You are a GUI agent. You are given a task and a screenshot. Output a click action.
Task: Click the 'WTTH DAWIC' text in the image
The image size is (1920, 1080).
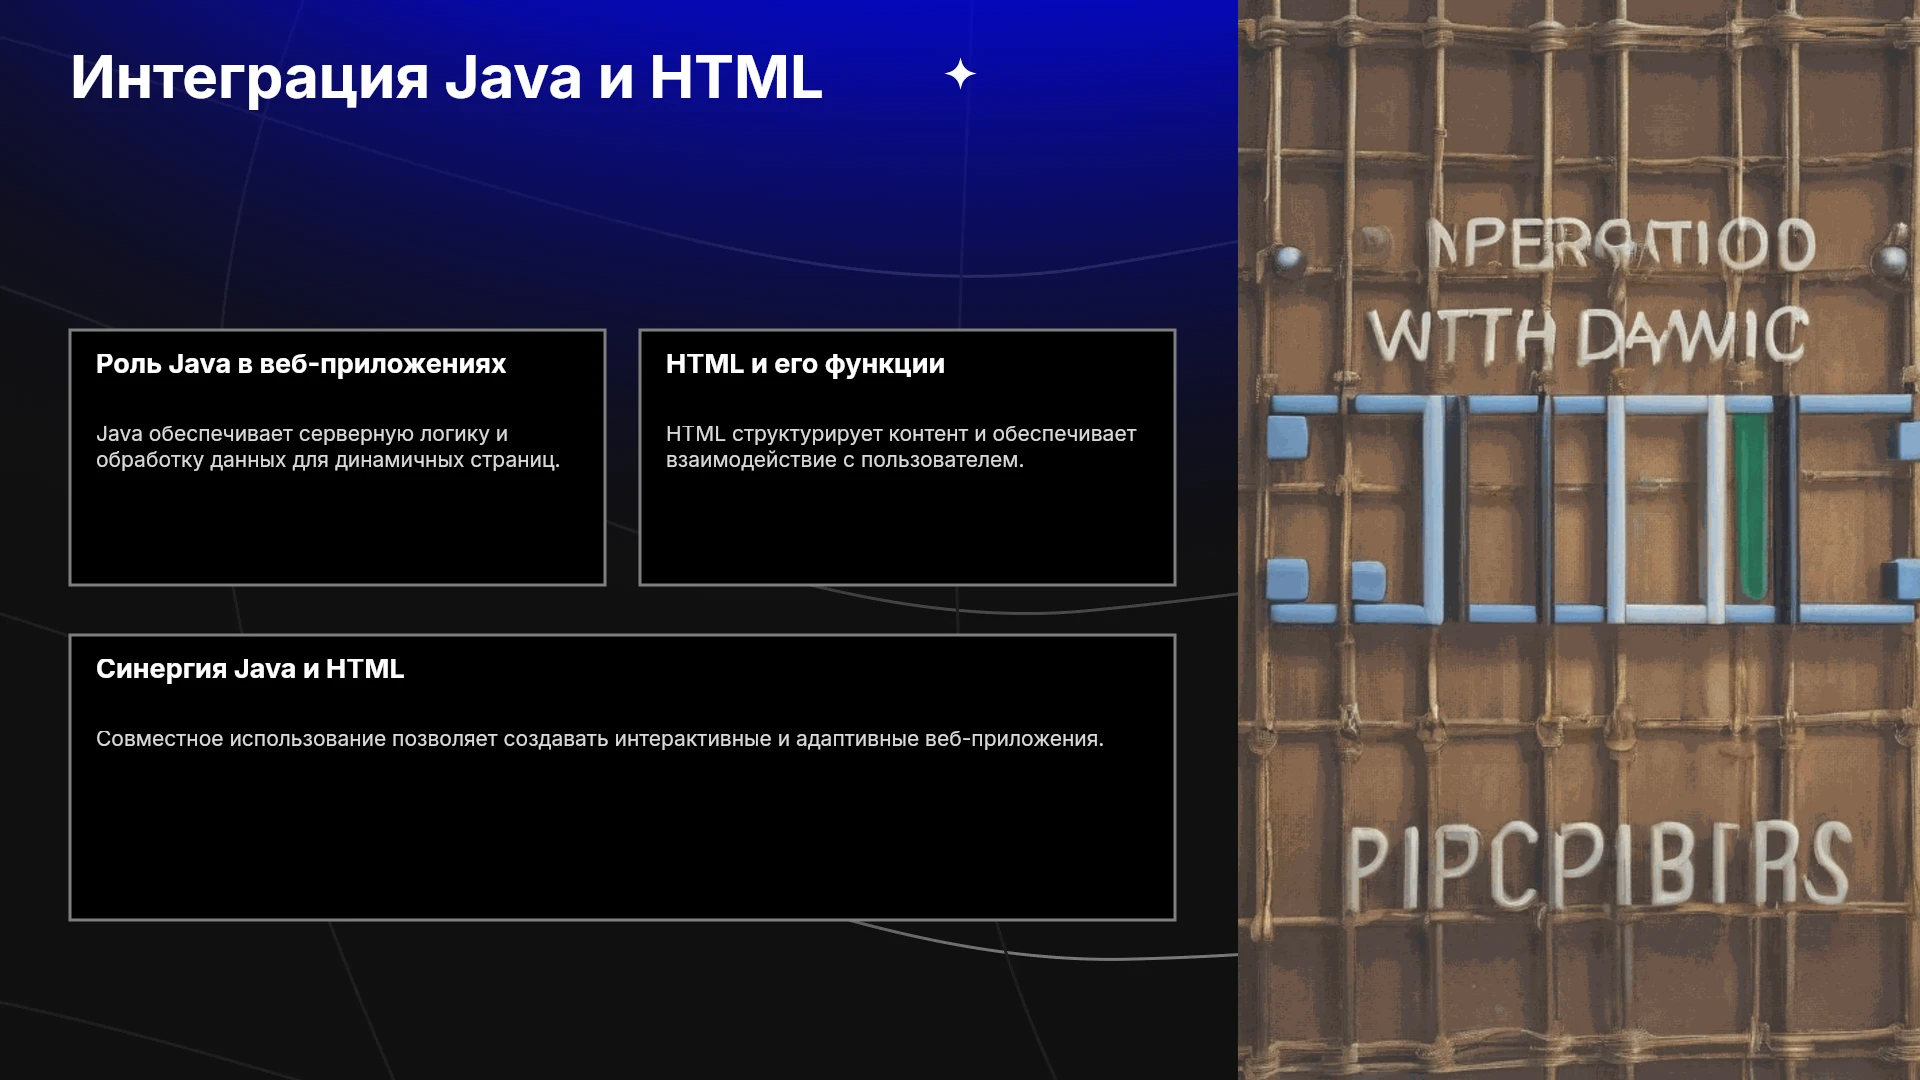tap(1588, 335)
